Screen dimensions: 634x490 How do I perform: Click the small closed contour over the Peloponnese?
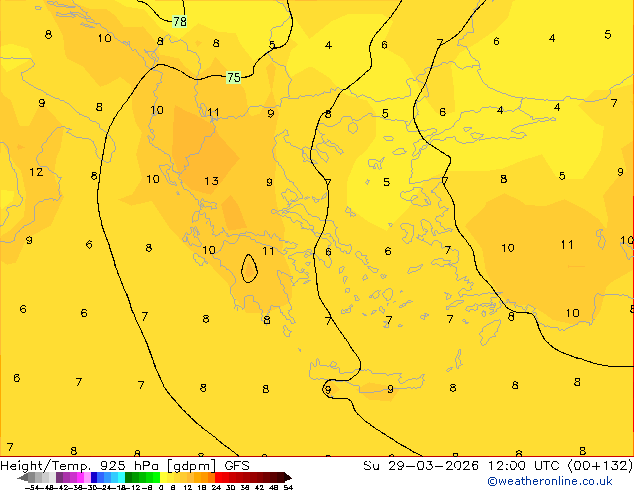[249, 268]
